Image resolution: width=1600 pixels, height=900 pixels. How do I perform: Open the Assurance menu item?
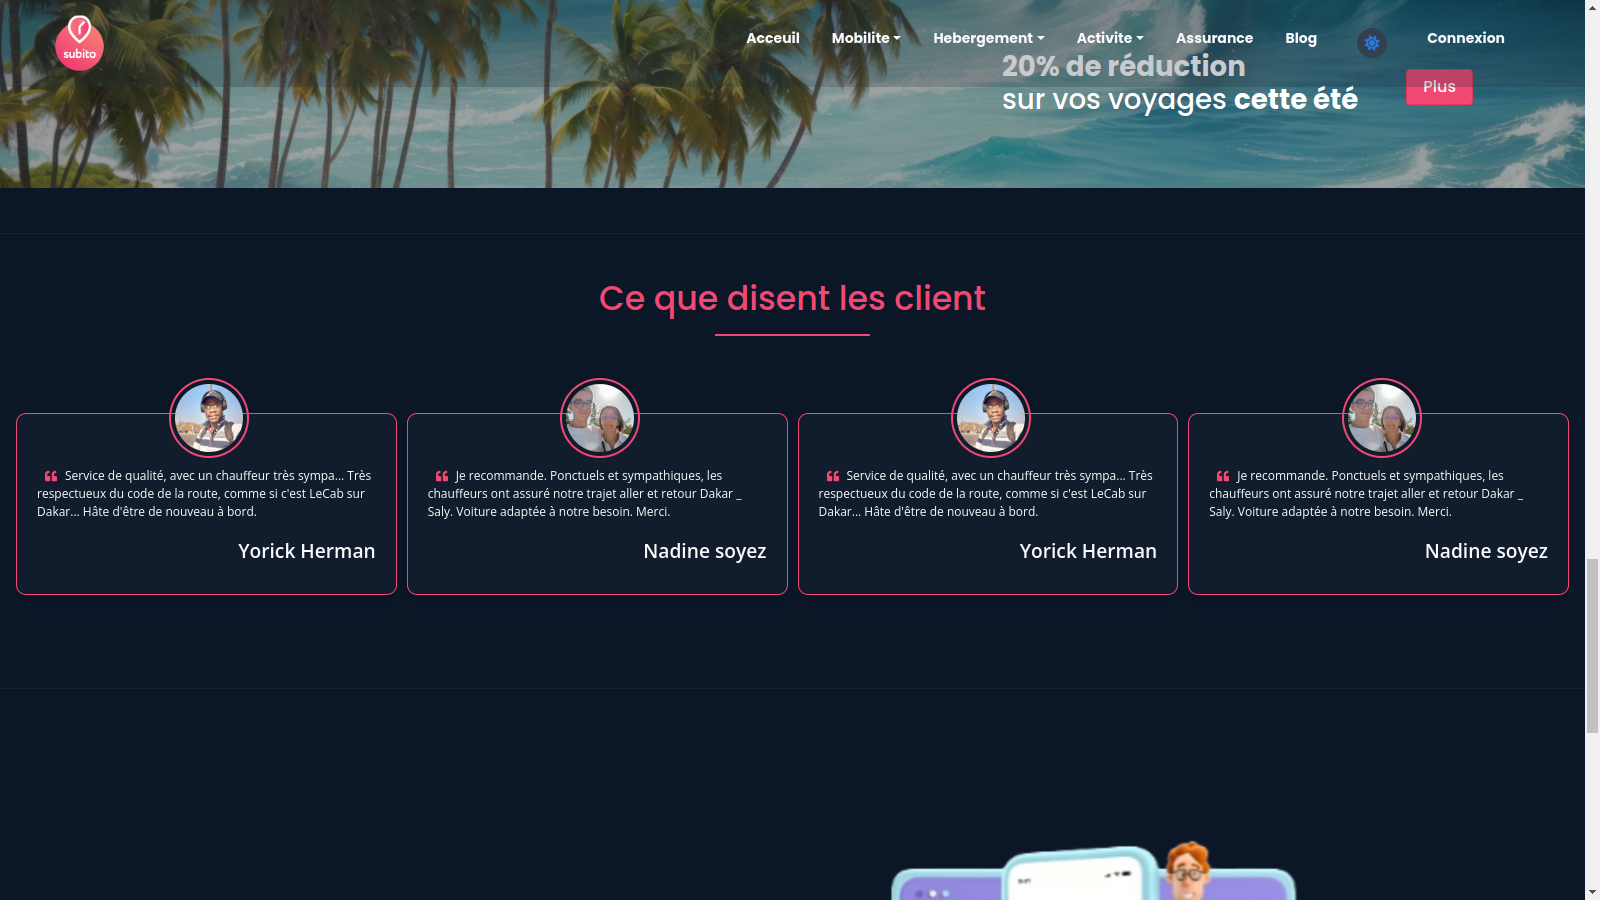(x=1214, y=38)
